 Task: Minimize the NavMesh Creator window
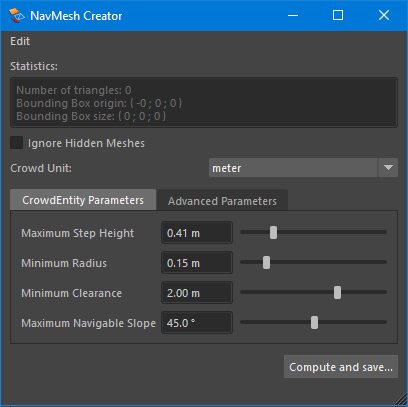point(293,15)
